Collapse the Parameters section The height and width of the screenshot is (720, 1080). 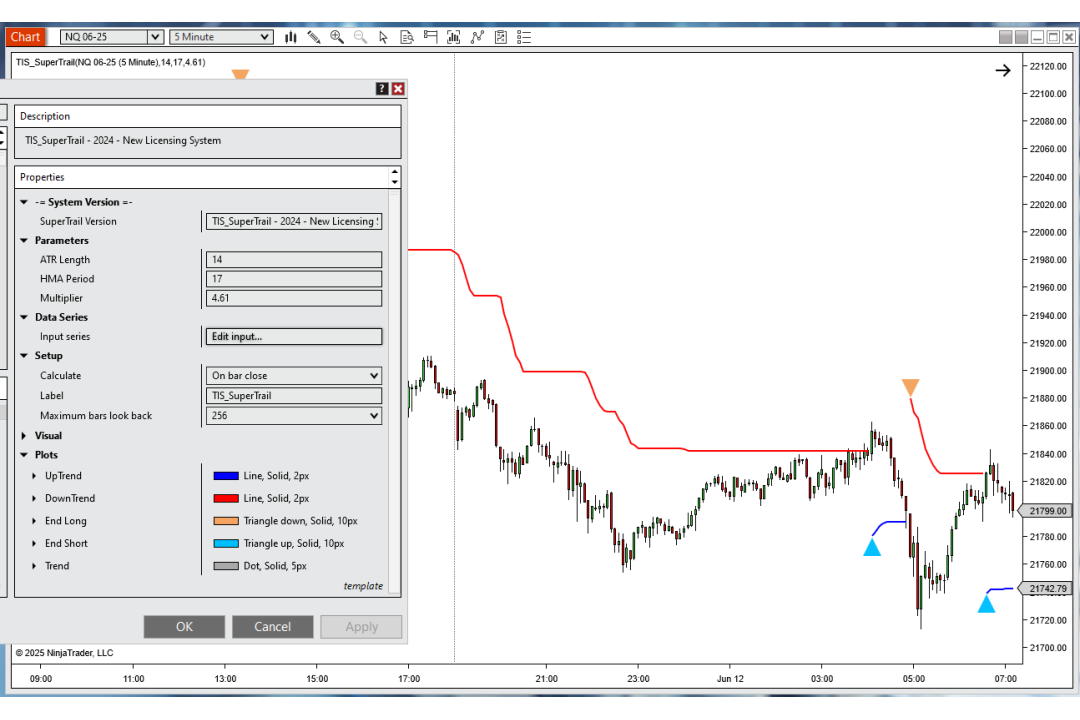24,240
